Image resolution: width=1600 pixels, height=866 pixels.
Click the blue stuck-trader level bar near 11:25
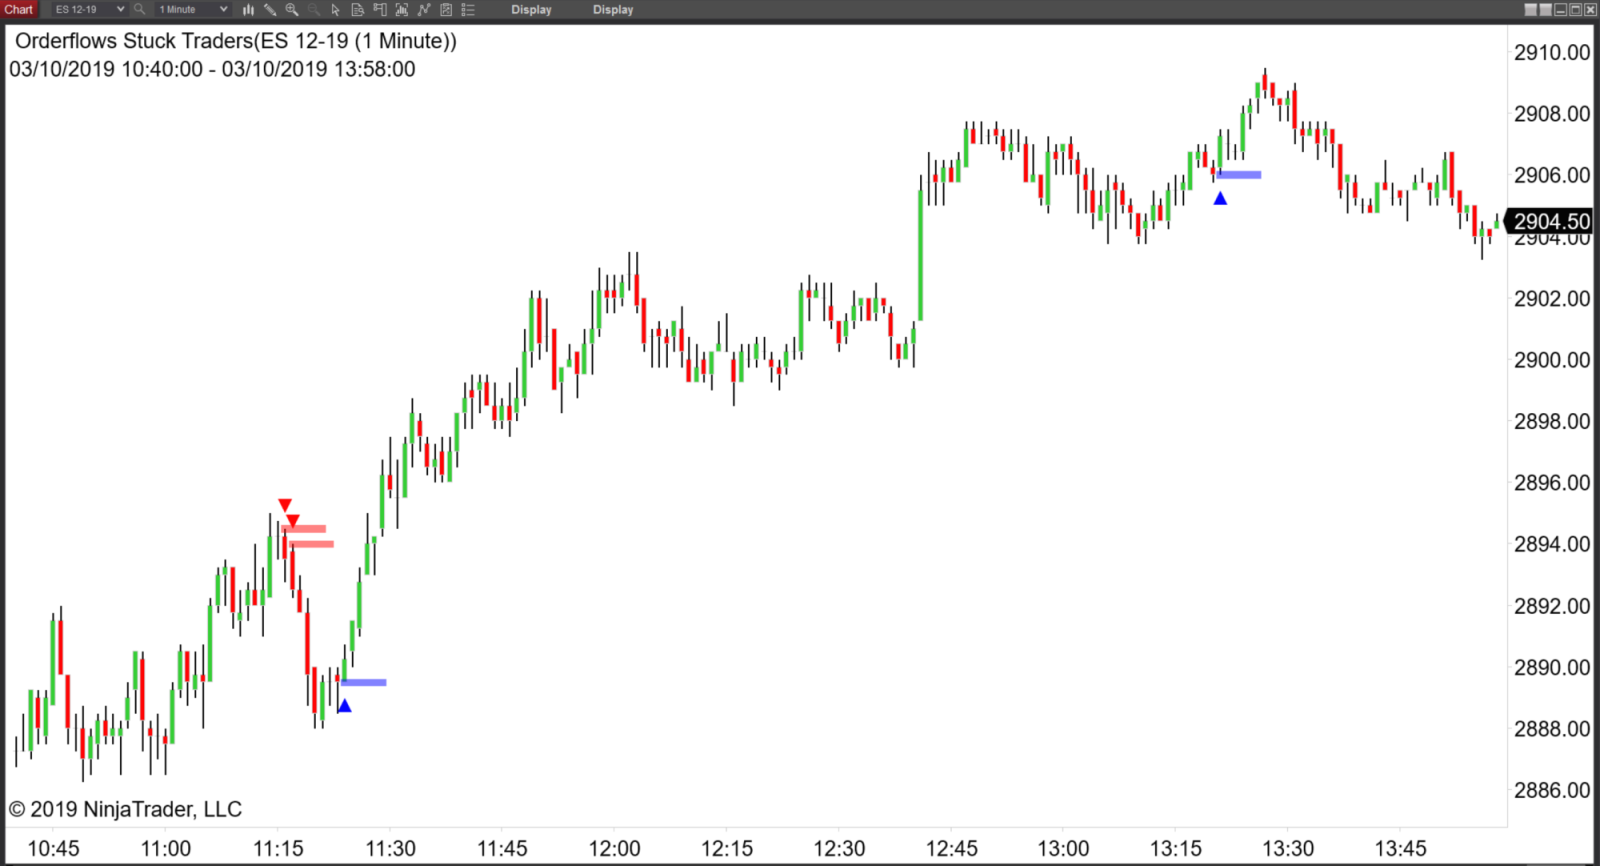363,683
